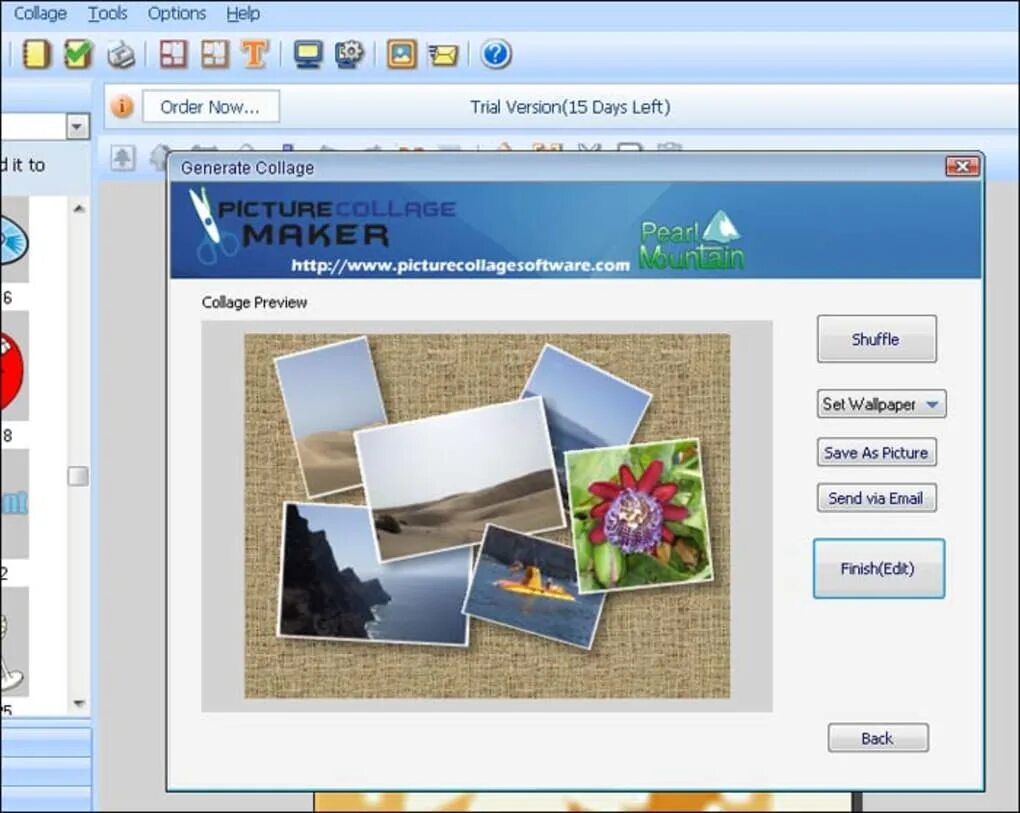Click the printer toolbar icon

121,55
